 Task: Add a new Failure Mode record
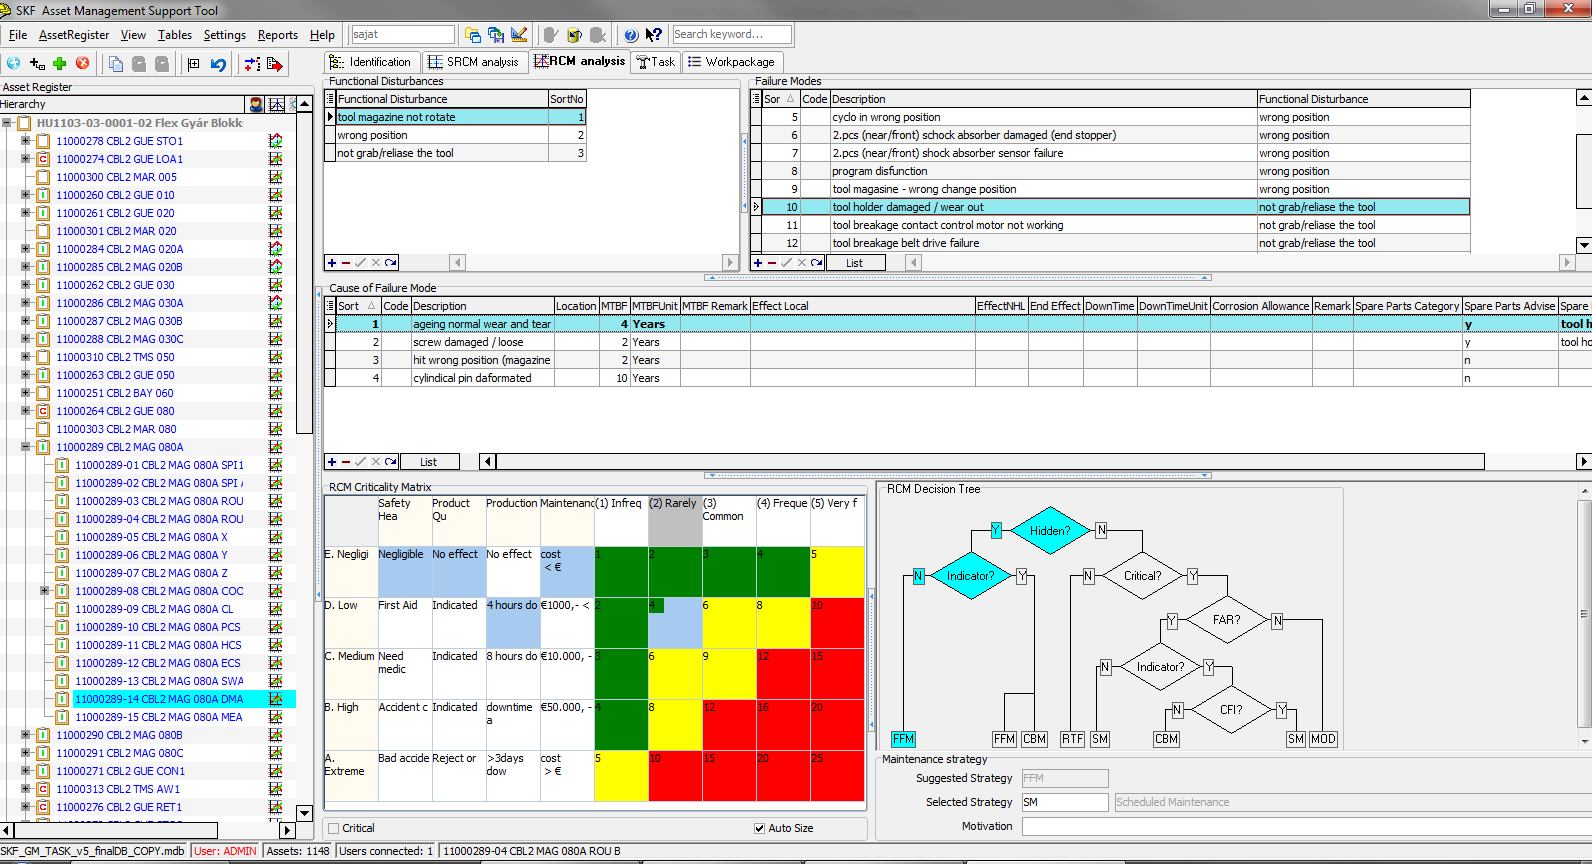[758, 263]
